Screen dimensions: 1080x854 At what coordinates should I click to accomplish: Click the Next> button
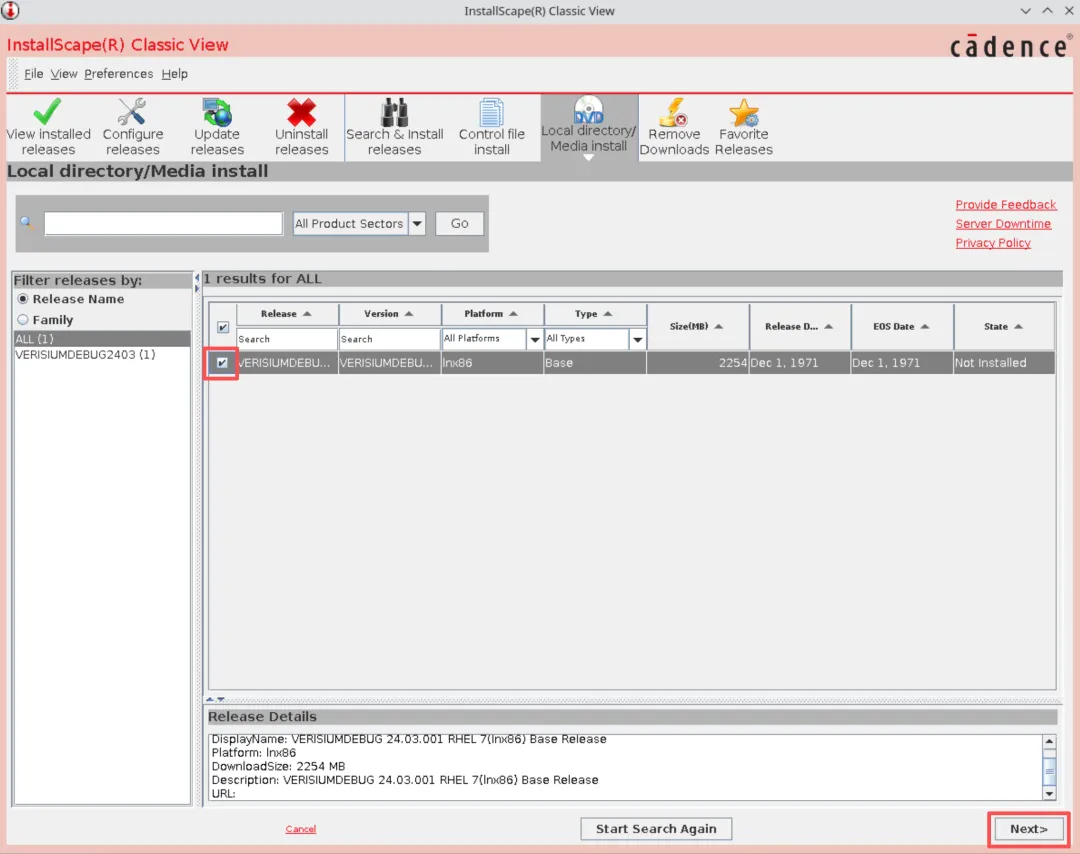click(x=1028, y=829)
